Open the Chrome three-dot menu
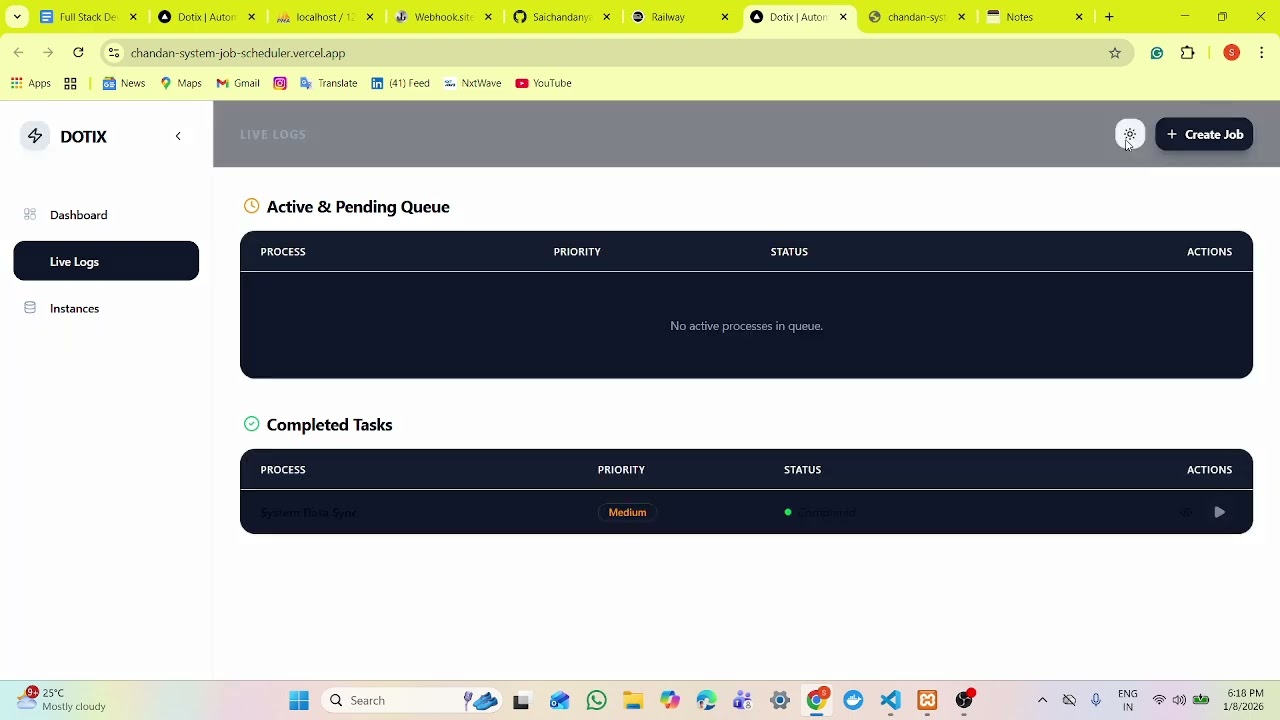1280x720 pixels. click(1262, 53)
